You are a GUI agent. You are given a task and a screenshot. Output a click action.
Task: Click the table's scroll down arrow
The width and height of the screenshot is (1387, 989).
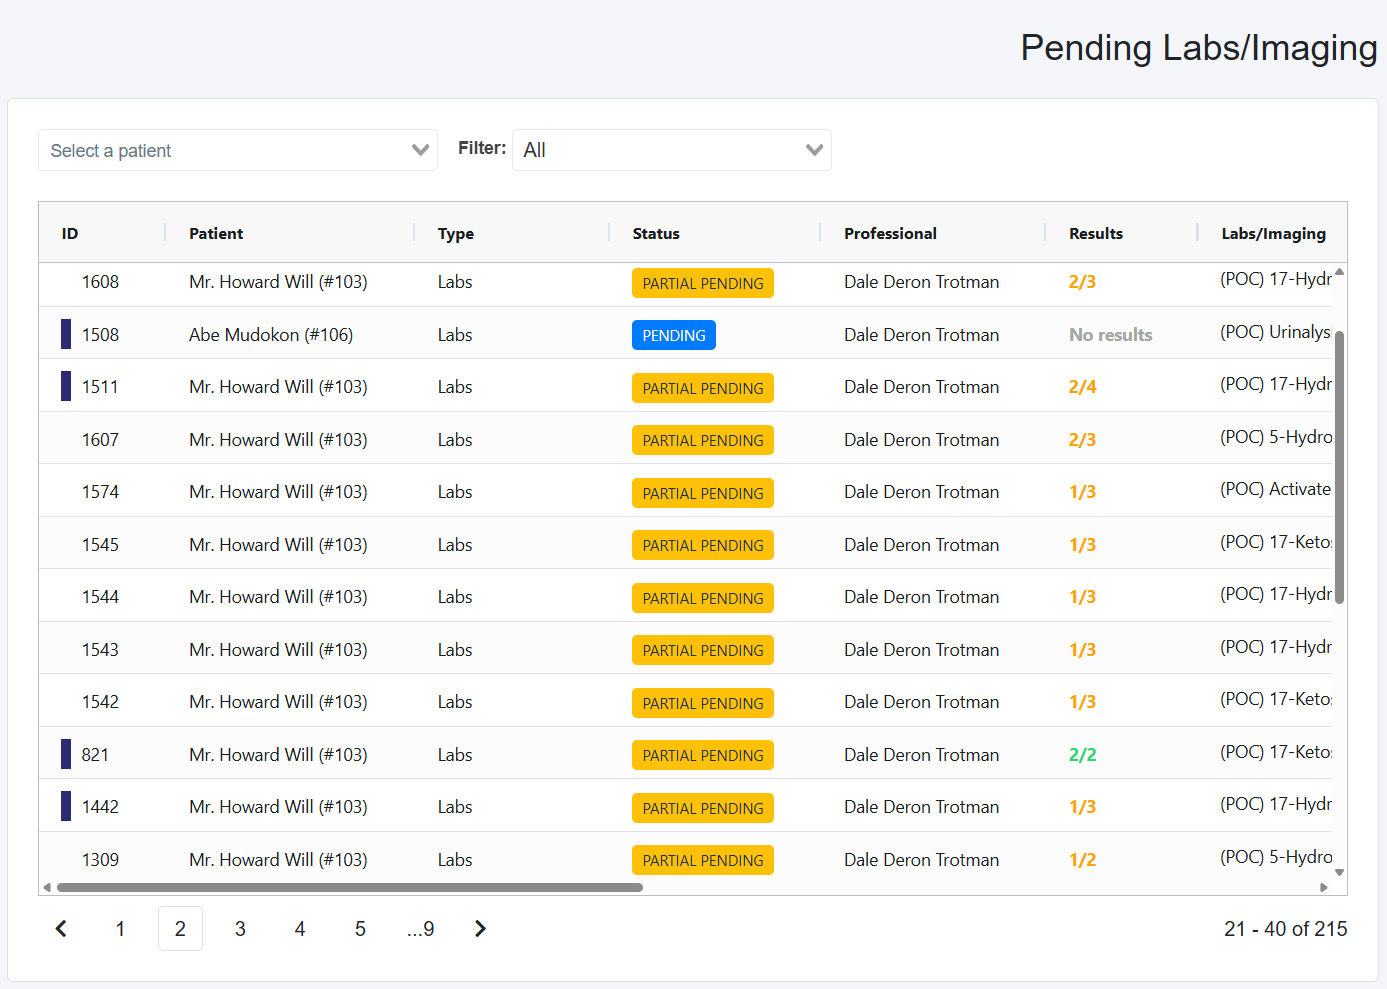pos(1339,872)
